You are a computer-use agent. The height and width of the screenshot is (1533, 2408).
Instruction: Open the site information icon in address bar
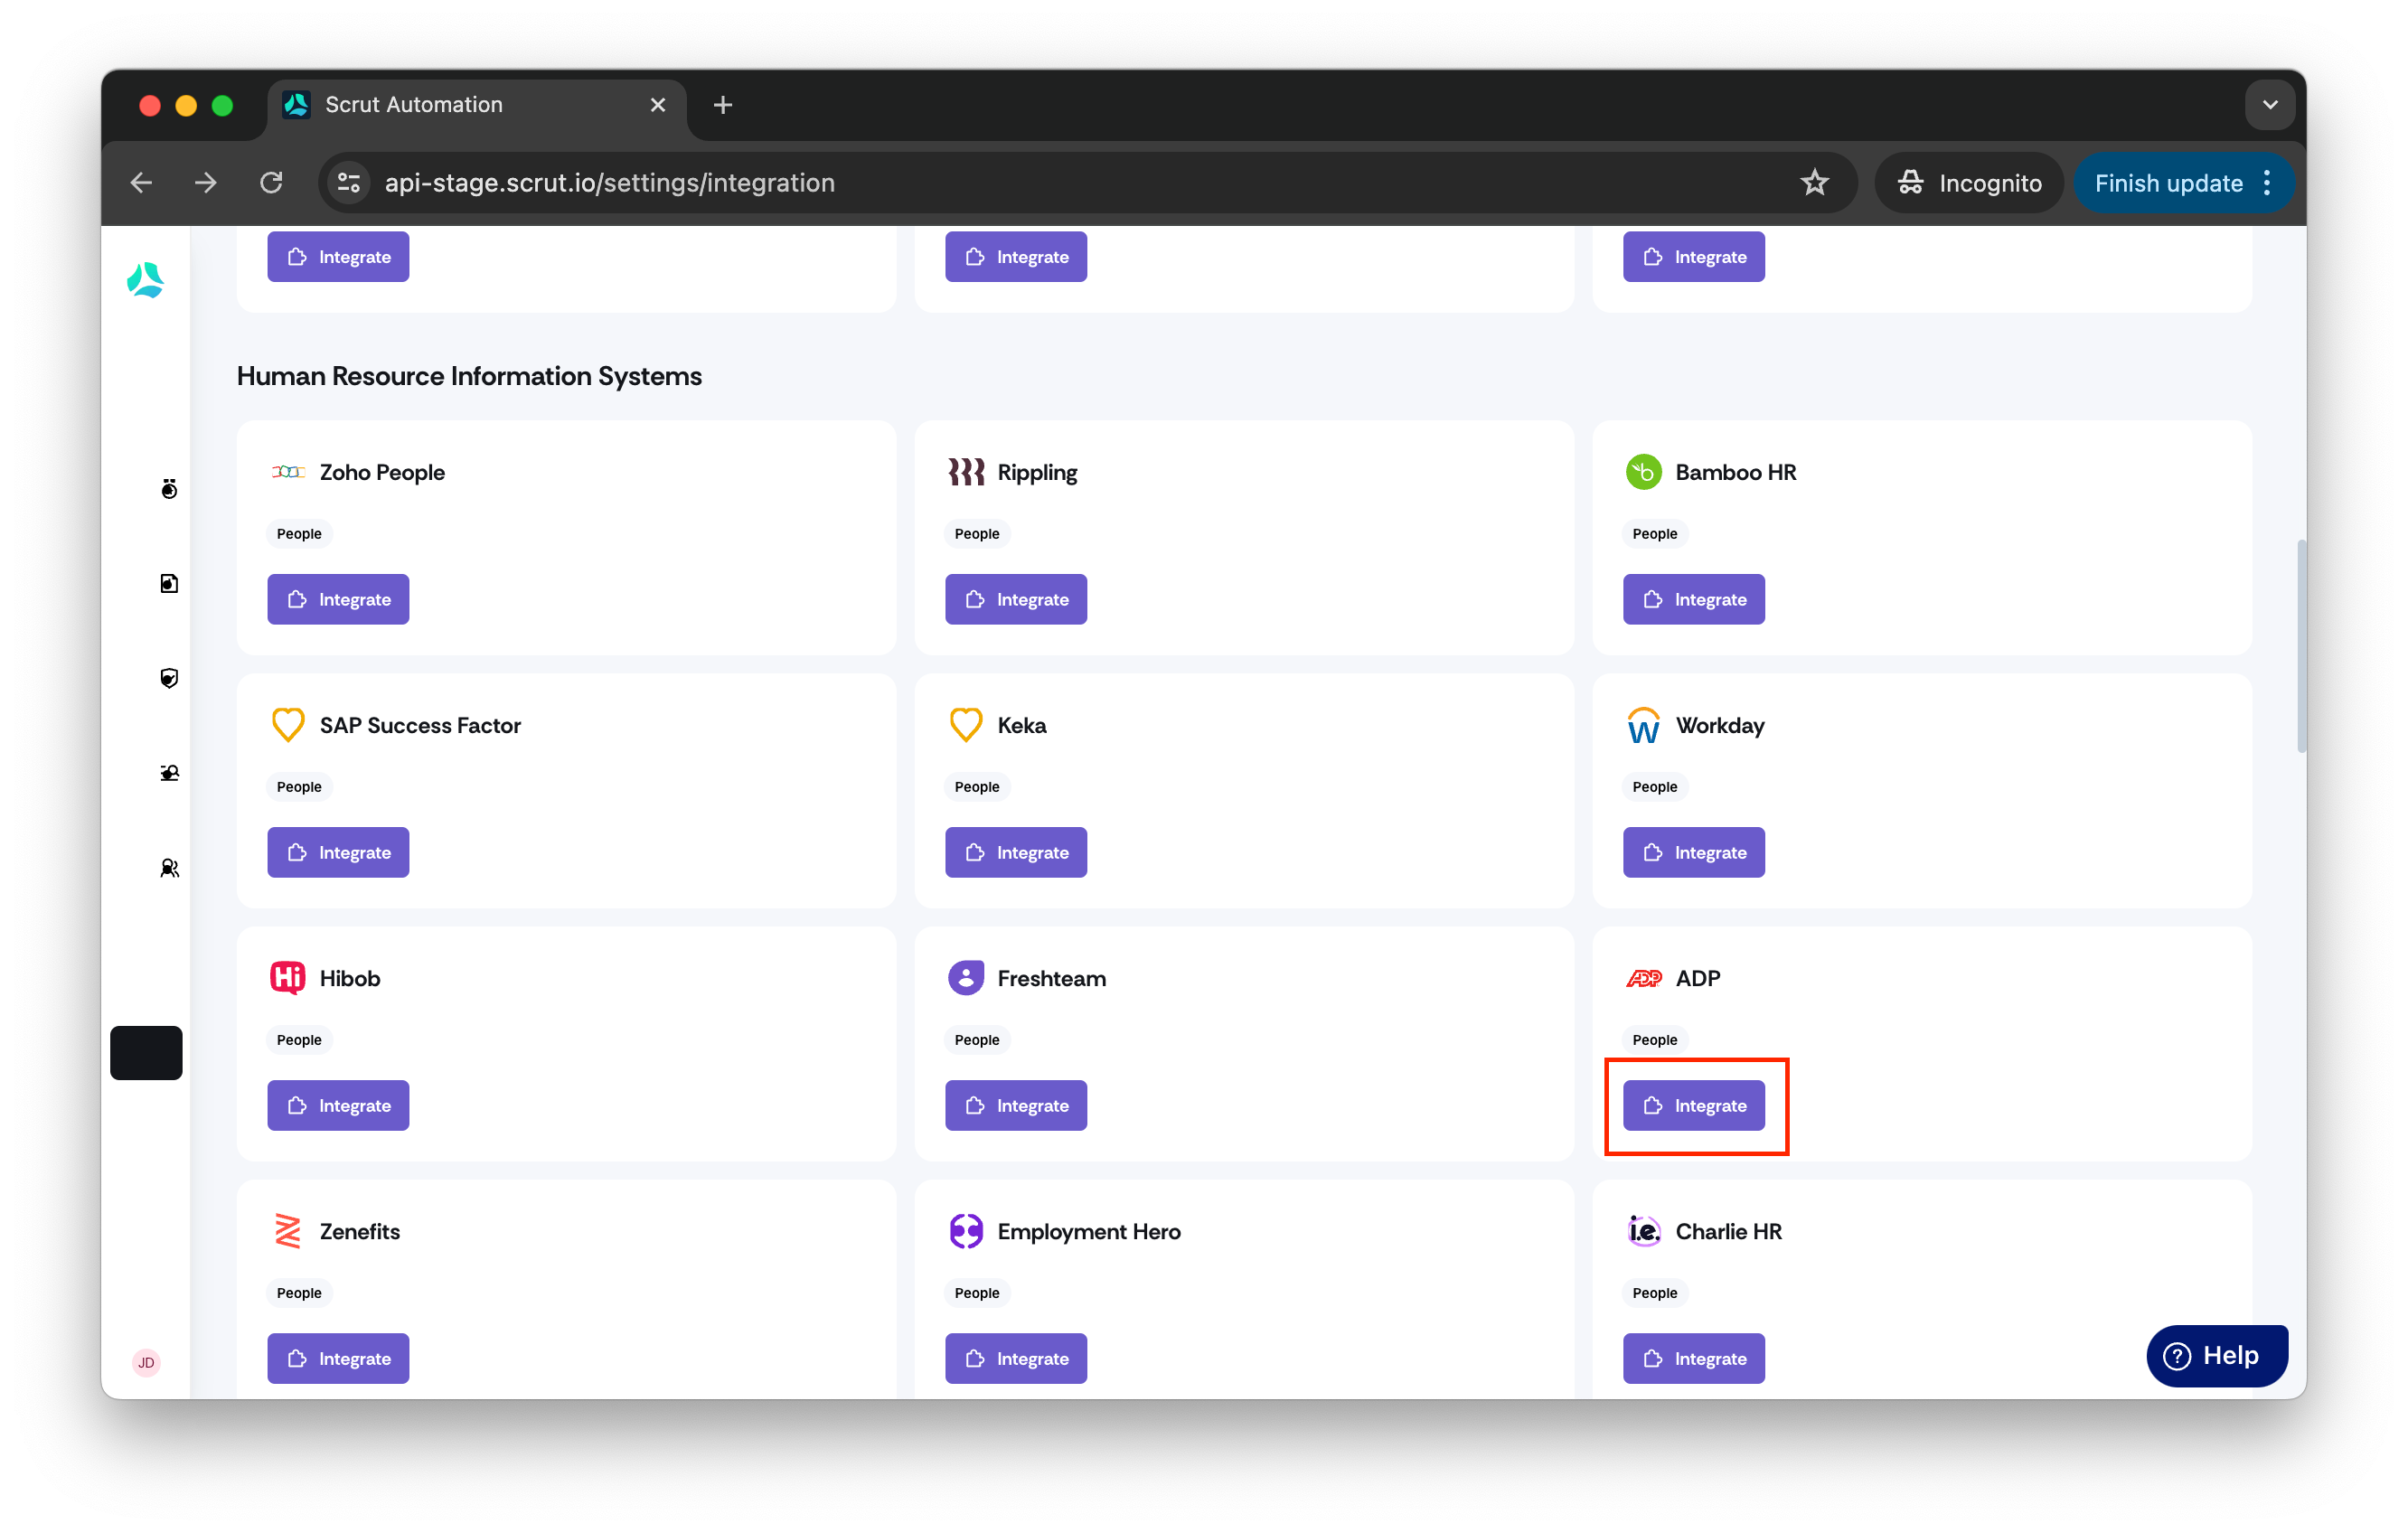[349, 183]
